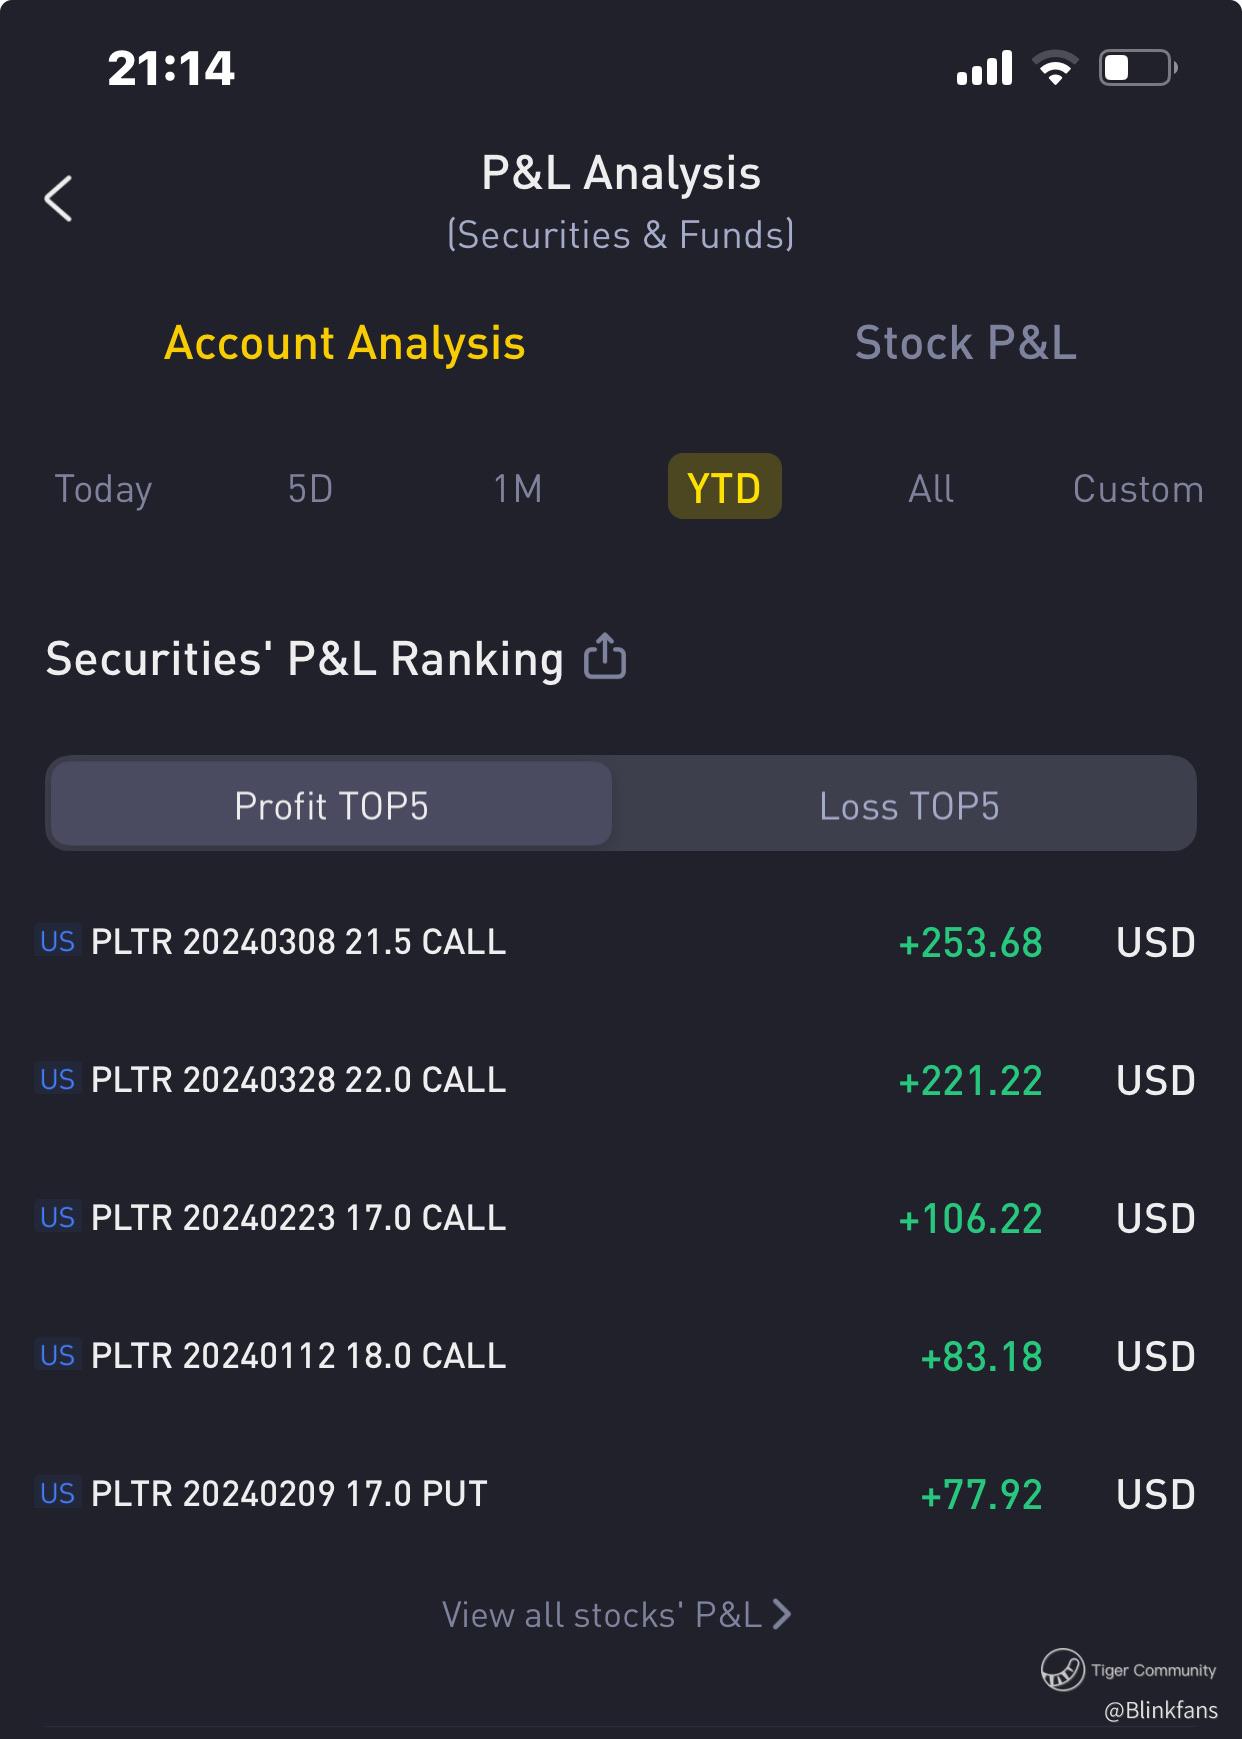Screen dimensions: 1242x1739
Task: Select the Today time range
Action: (103, 489)
